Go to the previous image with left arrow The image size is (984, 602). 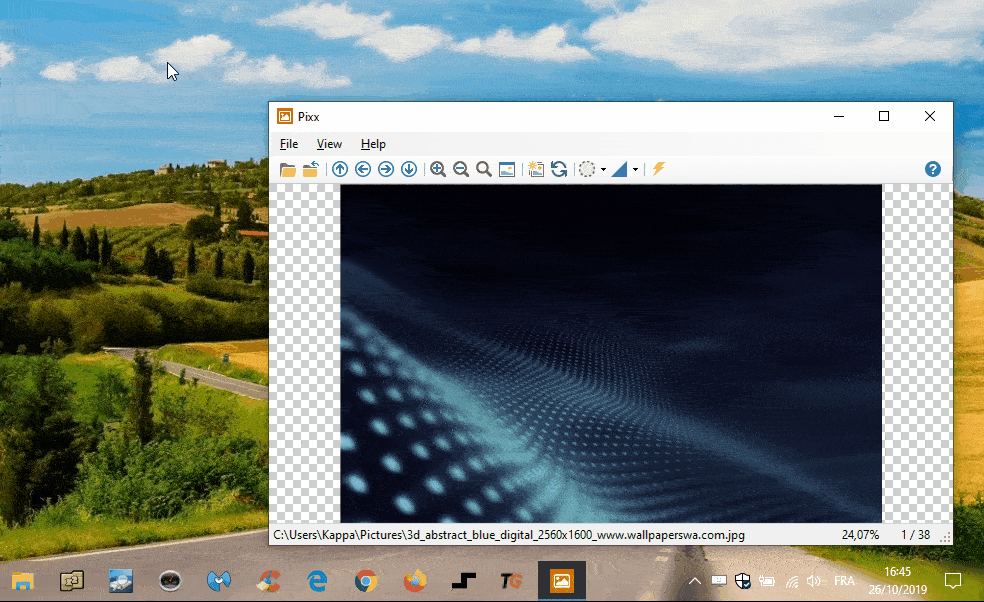click(363, 169)
